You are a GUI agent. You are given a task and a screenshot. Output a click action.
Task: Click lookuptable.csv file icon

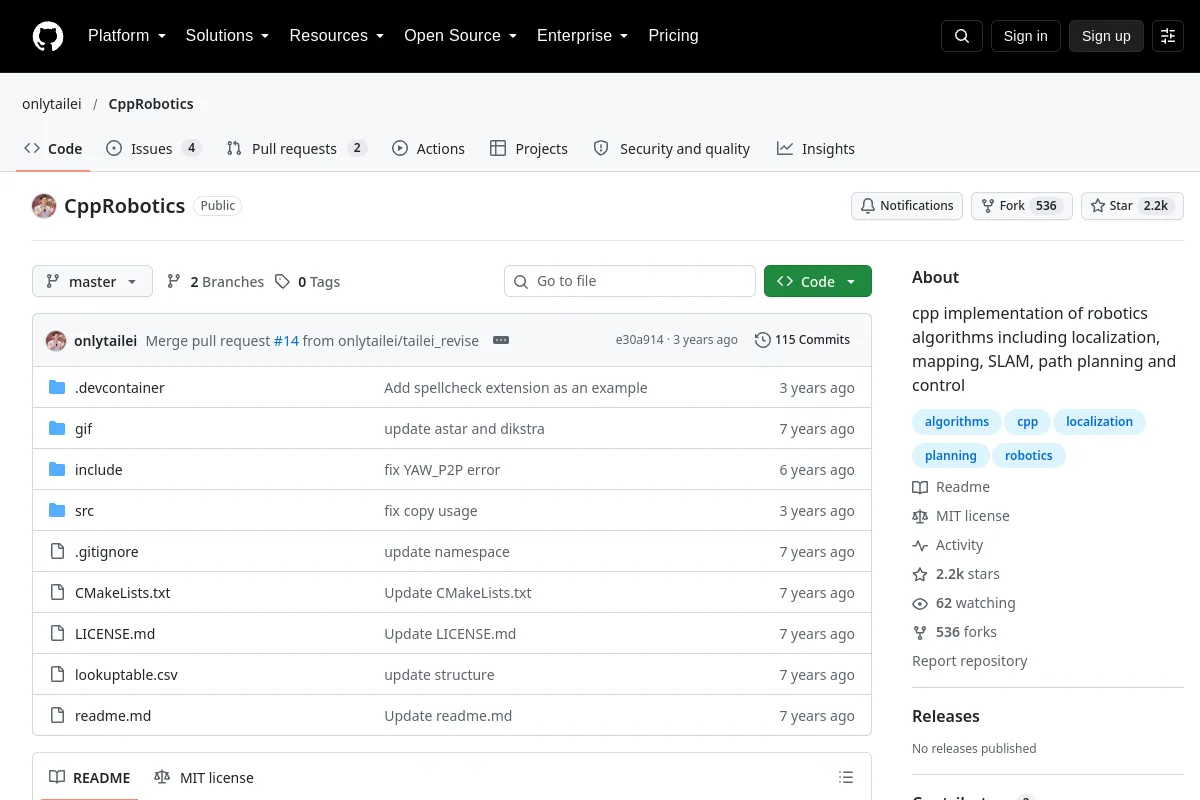pyautogui.click(x=57, y=674)
